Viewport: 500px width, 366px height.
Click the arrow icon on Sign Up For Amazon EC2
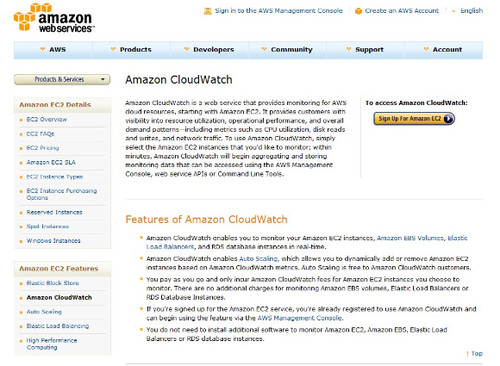point(449,119)
